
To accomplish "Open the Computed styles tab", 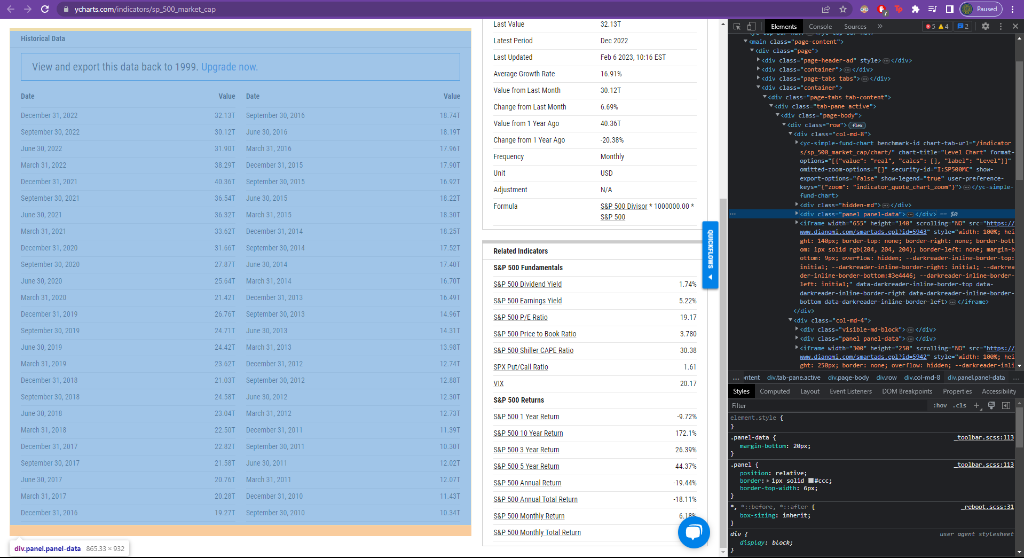I will [775, 391].
